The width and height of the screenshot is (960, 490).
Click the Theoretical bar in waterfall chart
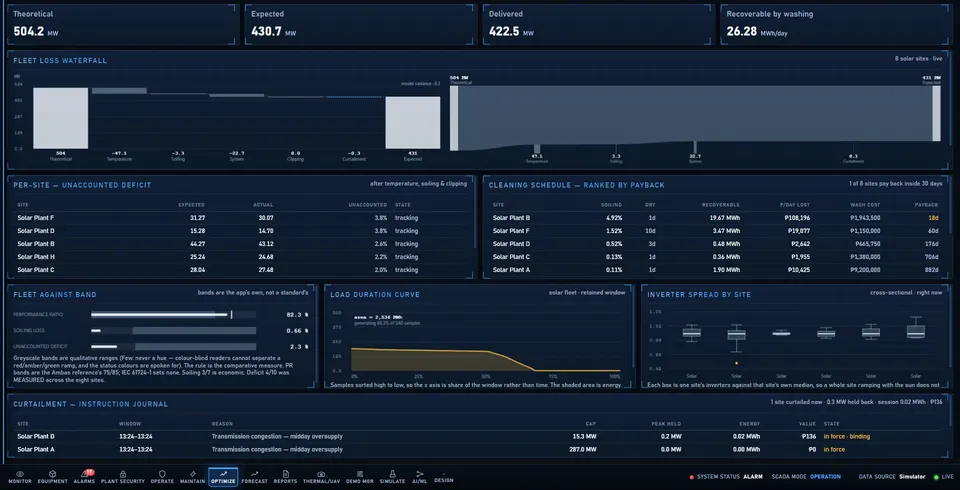[x=61, y=118]
